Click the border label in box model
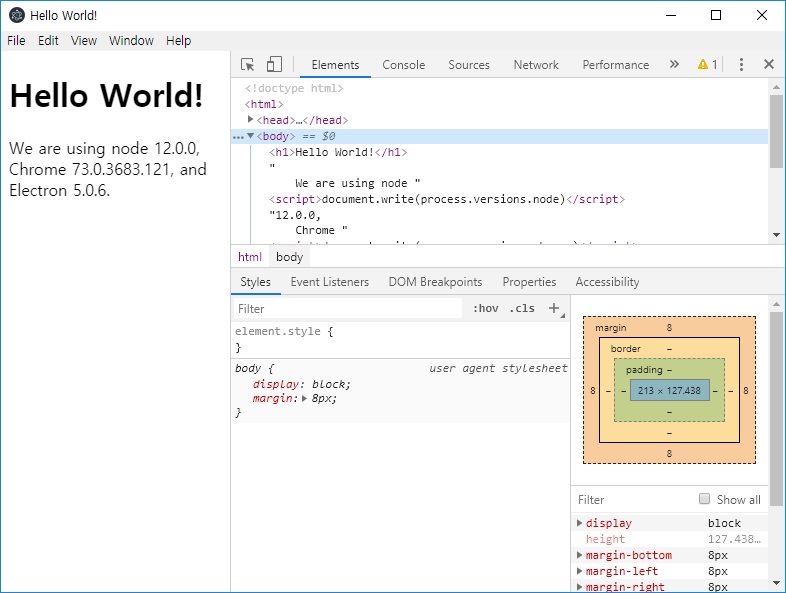This screenshot has width=786, height=593. 625,348
